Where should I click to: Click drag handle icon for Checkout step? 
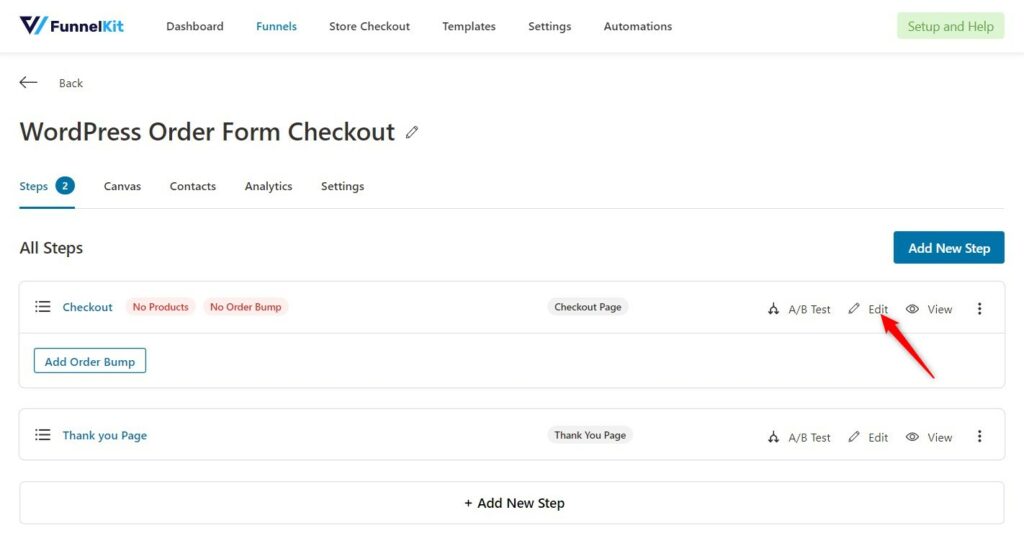coord(42,306)
